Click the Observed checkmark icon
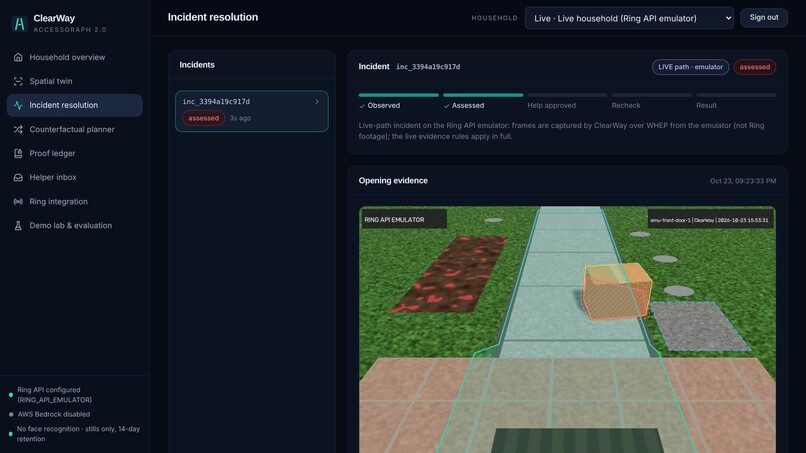 pyautogui.click(x=362, y=106)
